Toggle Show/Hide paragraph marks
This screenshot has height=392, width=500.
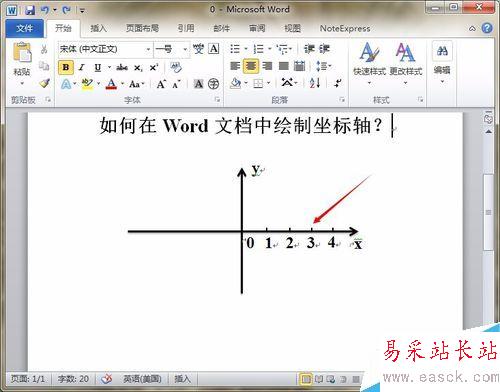[337, 83]
